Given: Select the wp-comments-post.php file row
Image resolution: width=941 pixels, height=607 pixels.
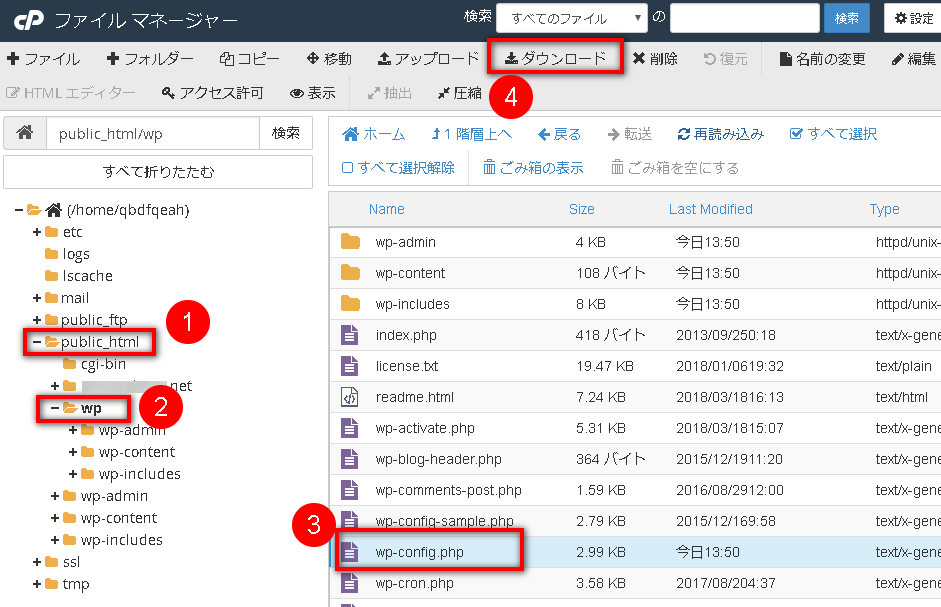Looking at the screenshot, I should pyautogui.click(x=635, y=491).
